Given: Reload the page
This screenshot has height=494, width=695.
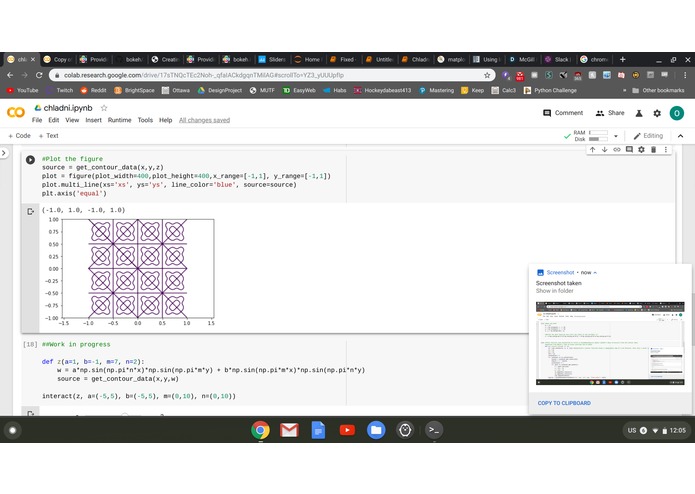Looking at the screenshot, I should (x=39, y=75).
